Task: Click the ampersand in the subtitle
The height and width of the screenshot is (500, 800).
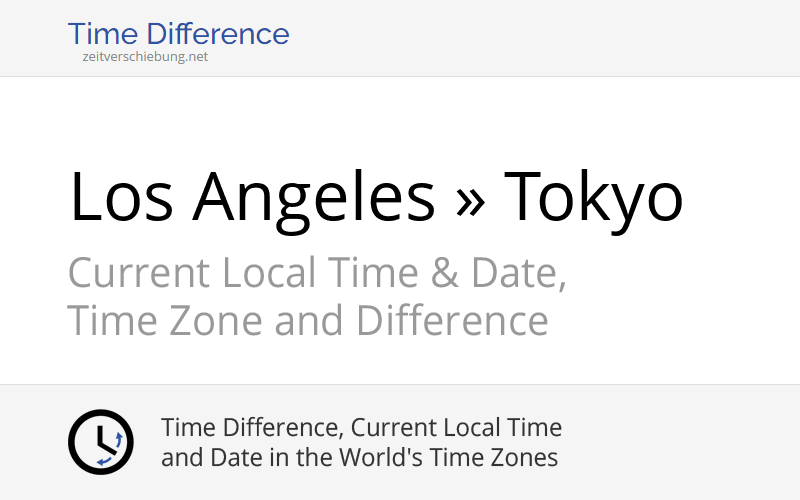Action: pyautogui.click(x=444, y=273)
